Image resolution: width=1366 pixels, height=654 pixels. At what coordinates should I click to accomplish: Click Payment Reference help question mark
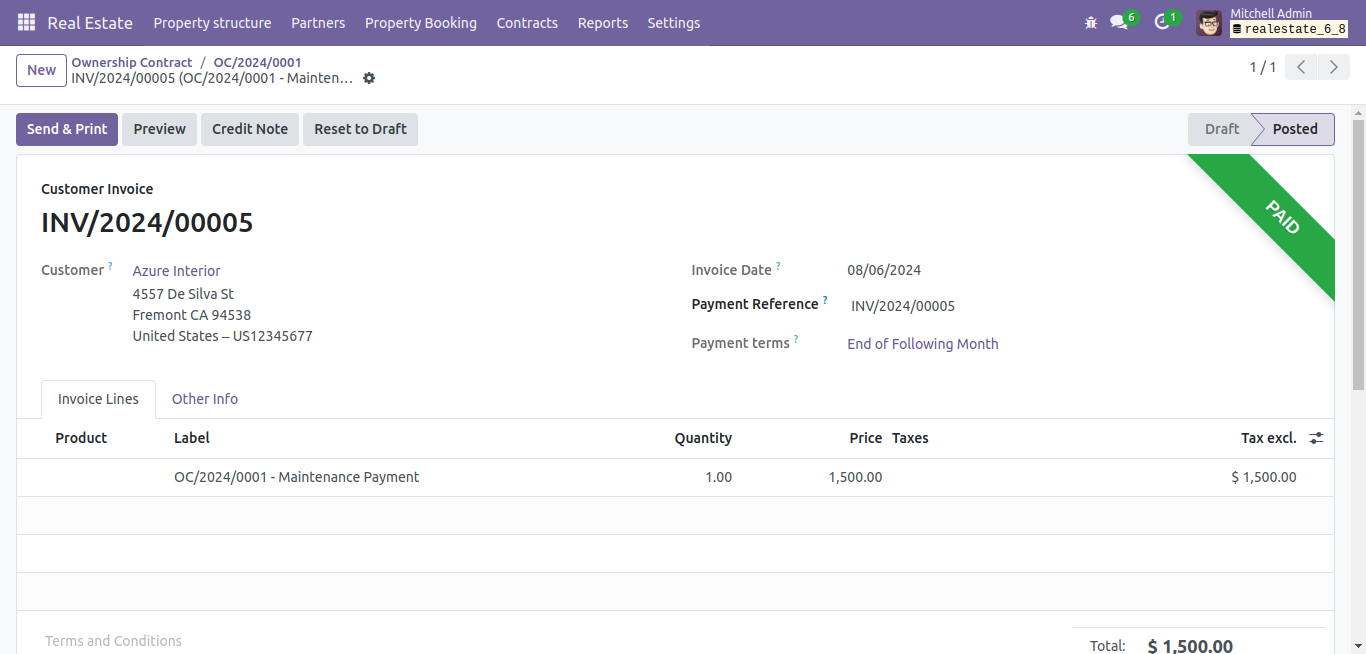pyautogui.click(x=825, y=301)
